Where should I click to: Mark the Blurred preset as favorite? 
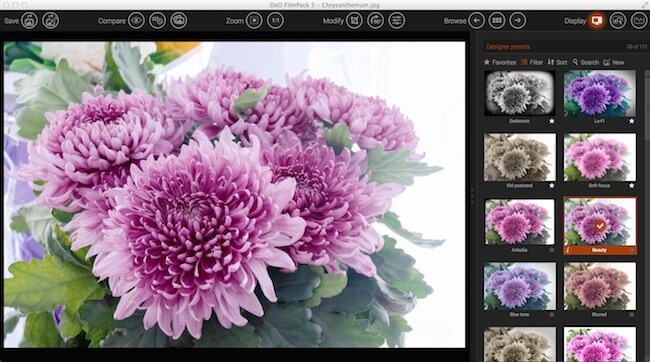[631, 315]
